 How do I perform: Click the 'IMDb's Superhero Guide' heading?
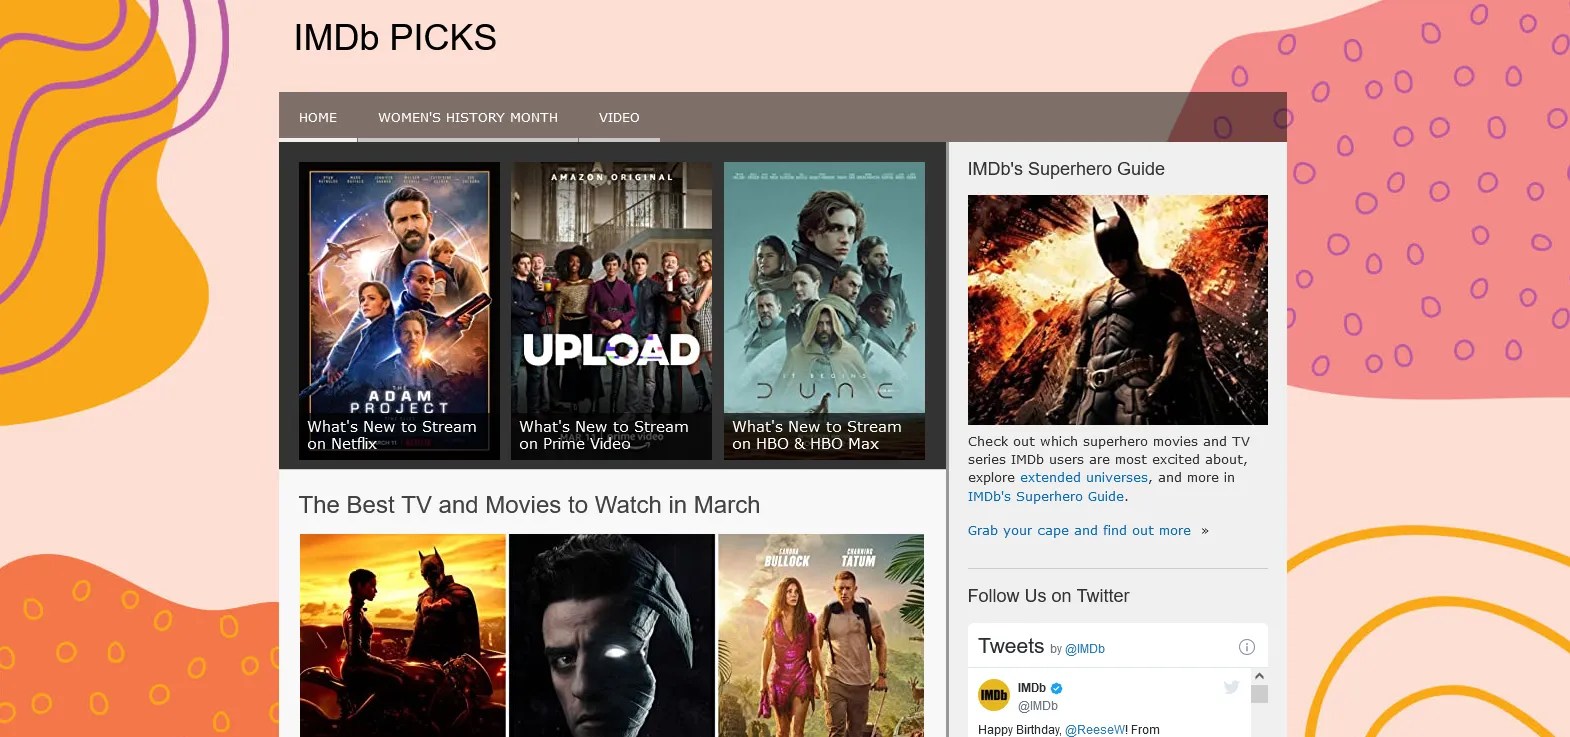[x=1066, y=169]
